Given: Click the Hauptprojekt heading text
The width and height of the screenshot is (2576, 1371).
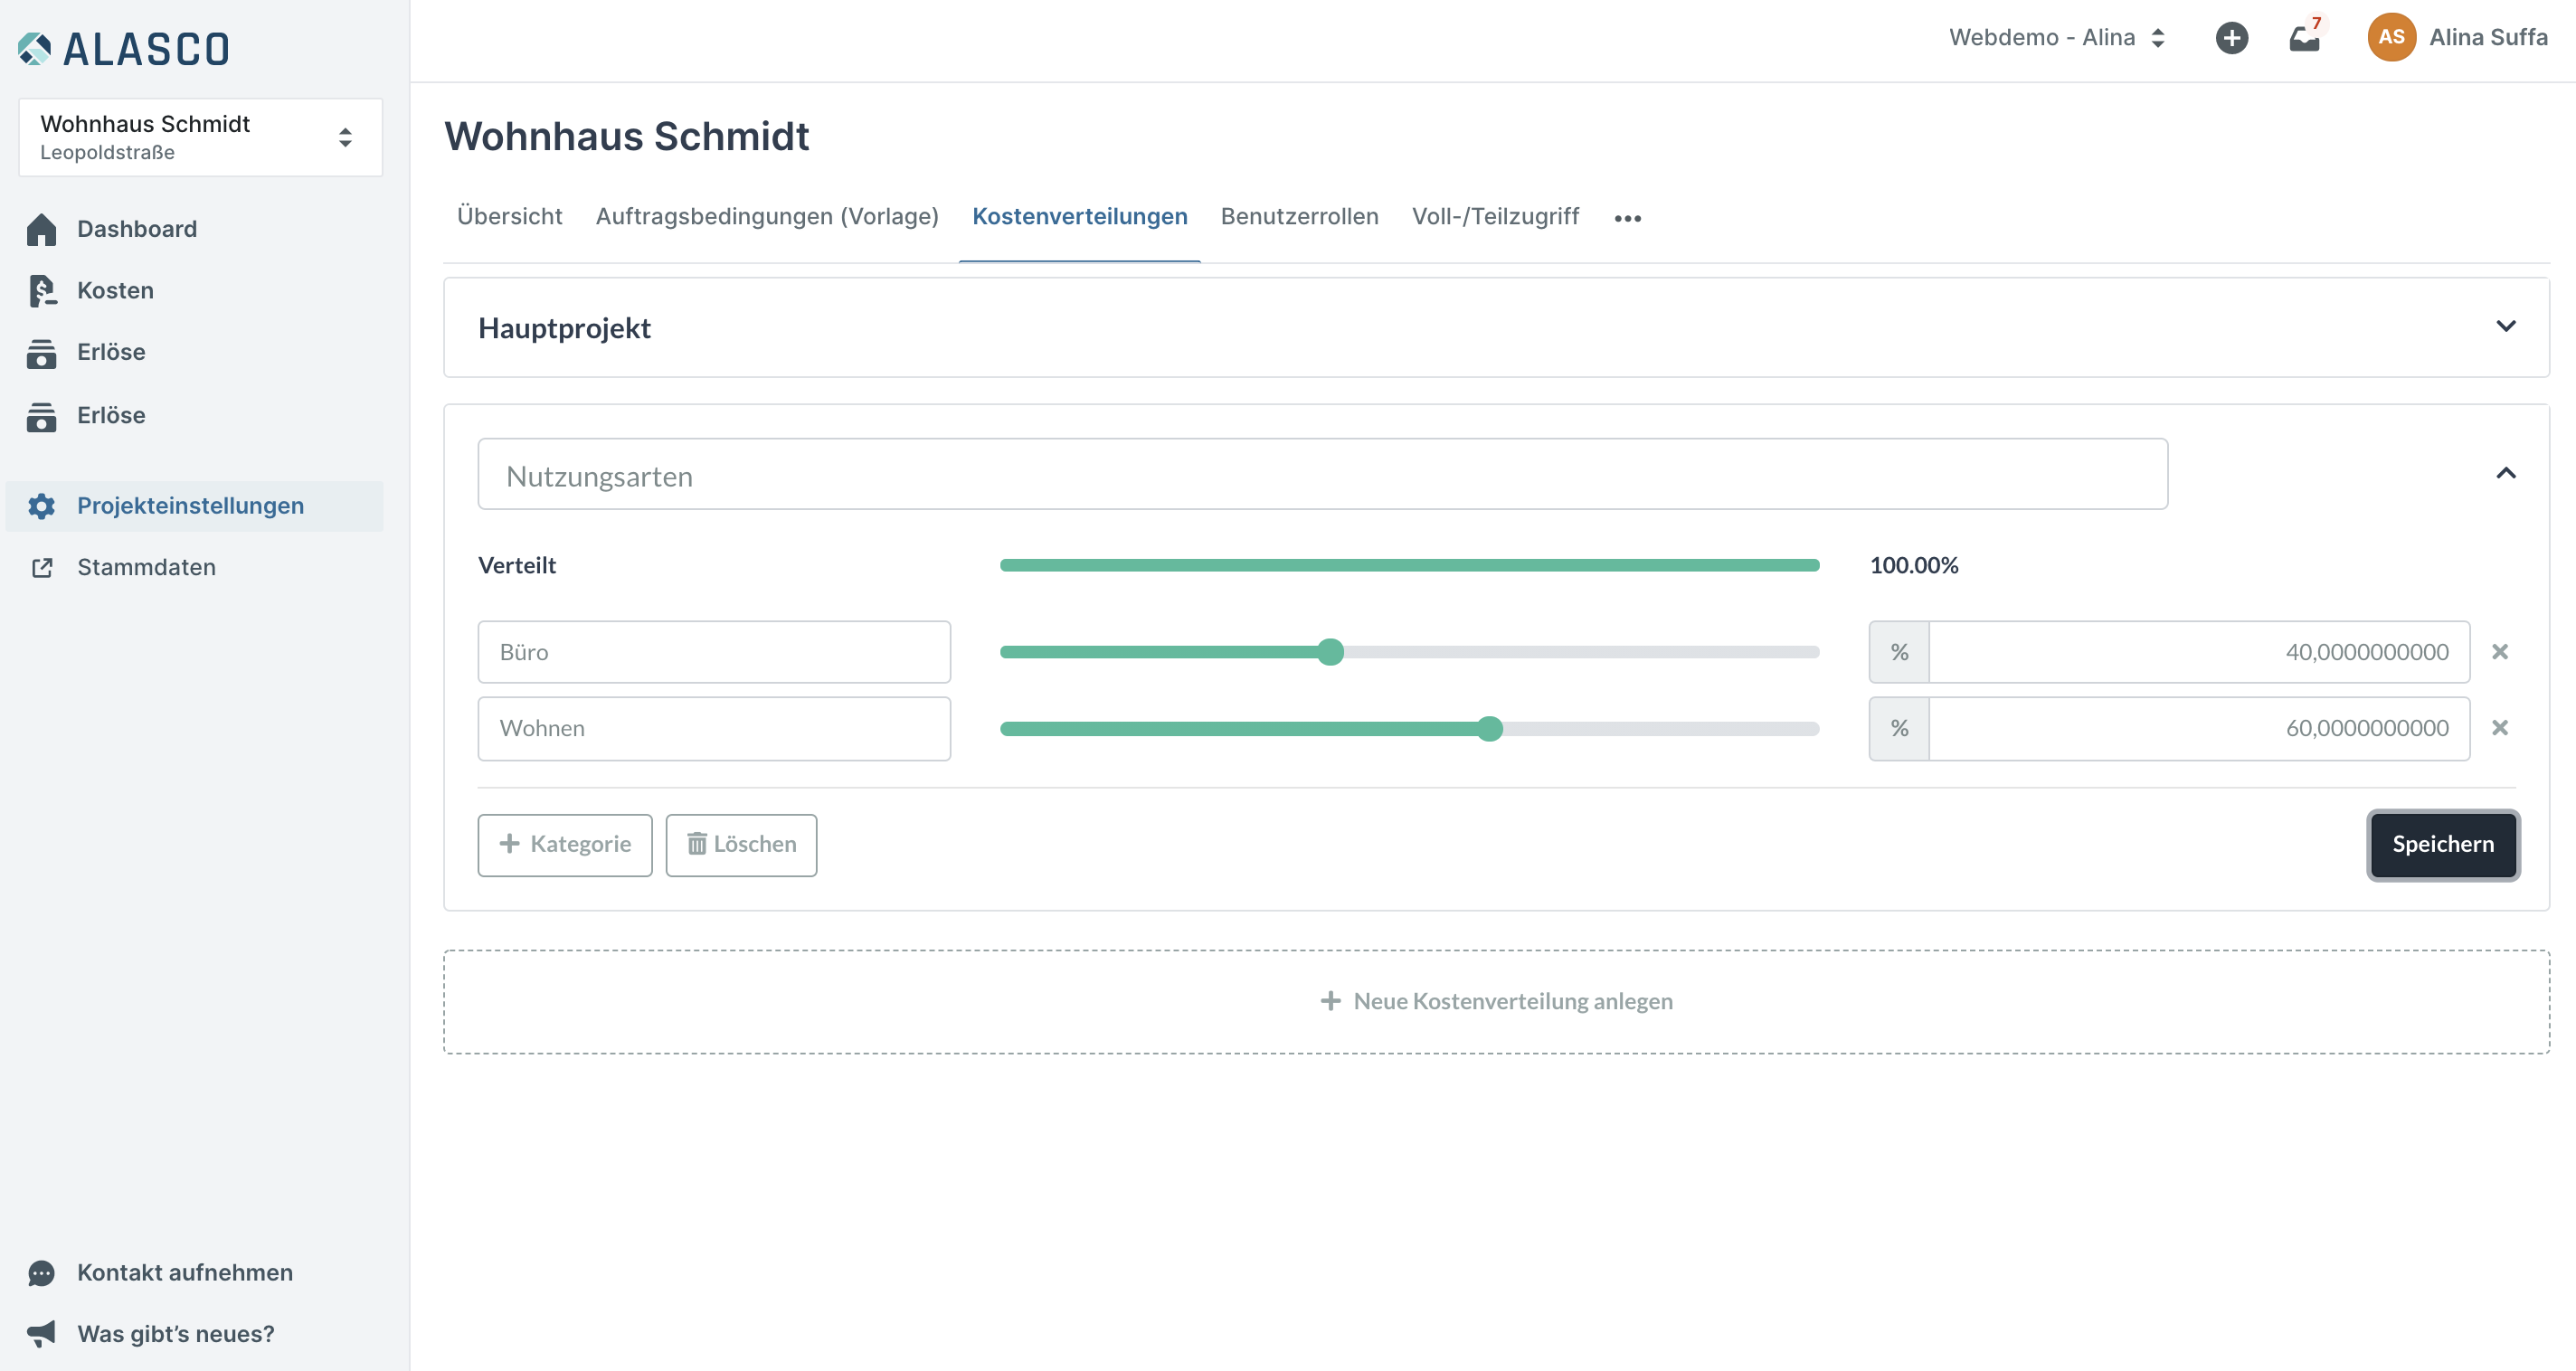Looking at the screenshot, I should tap(564, 328).
